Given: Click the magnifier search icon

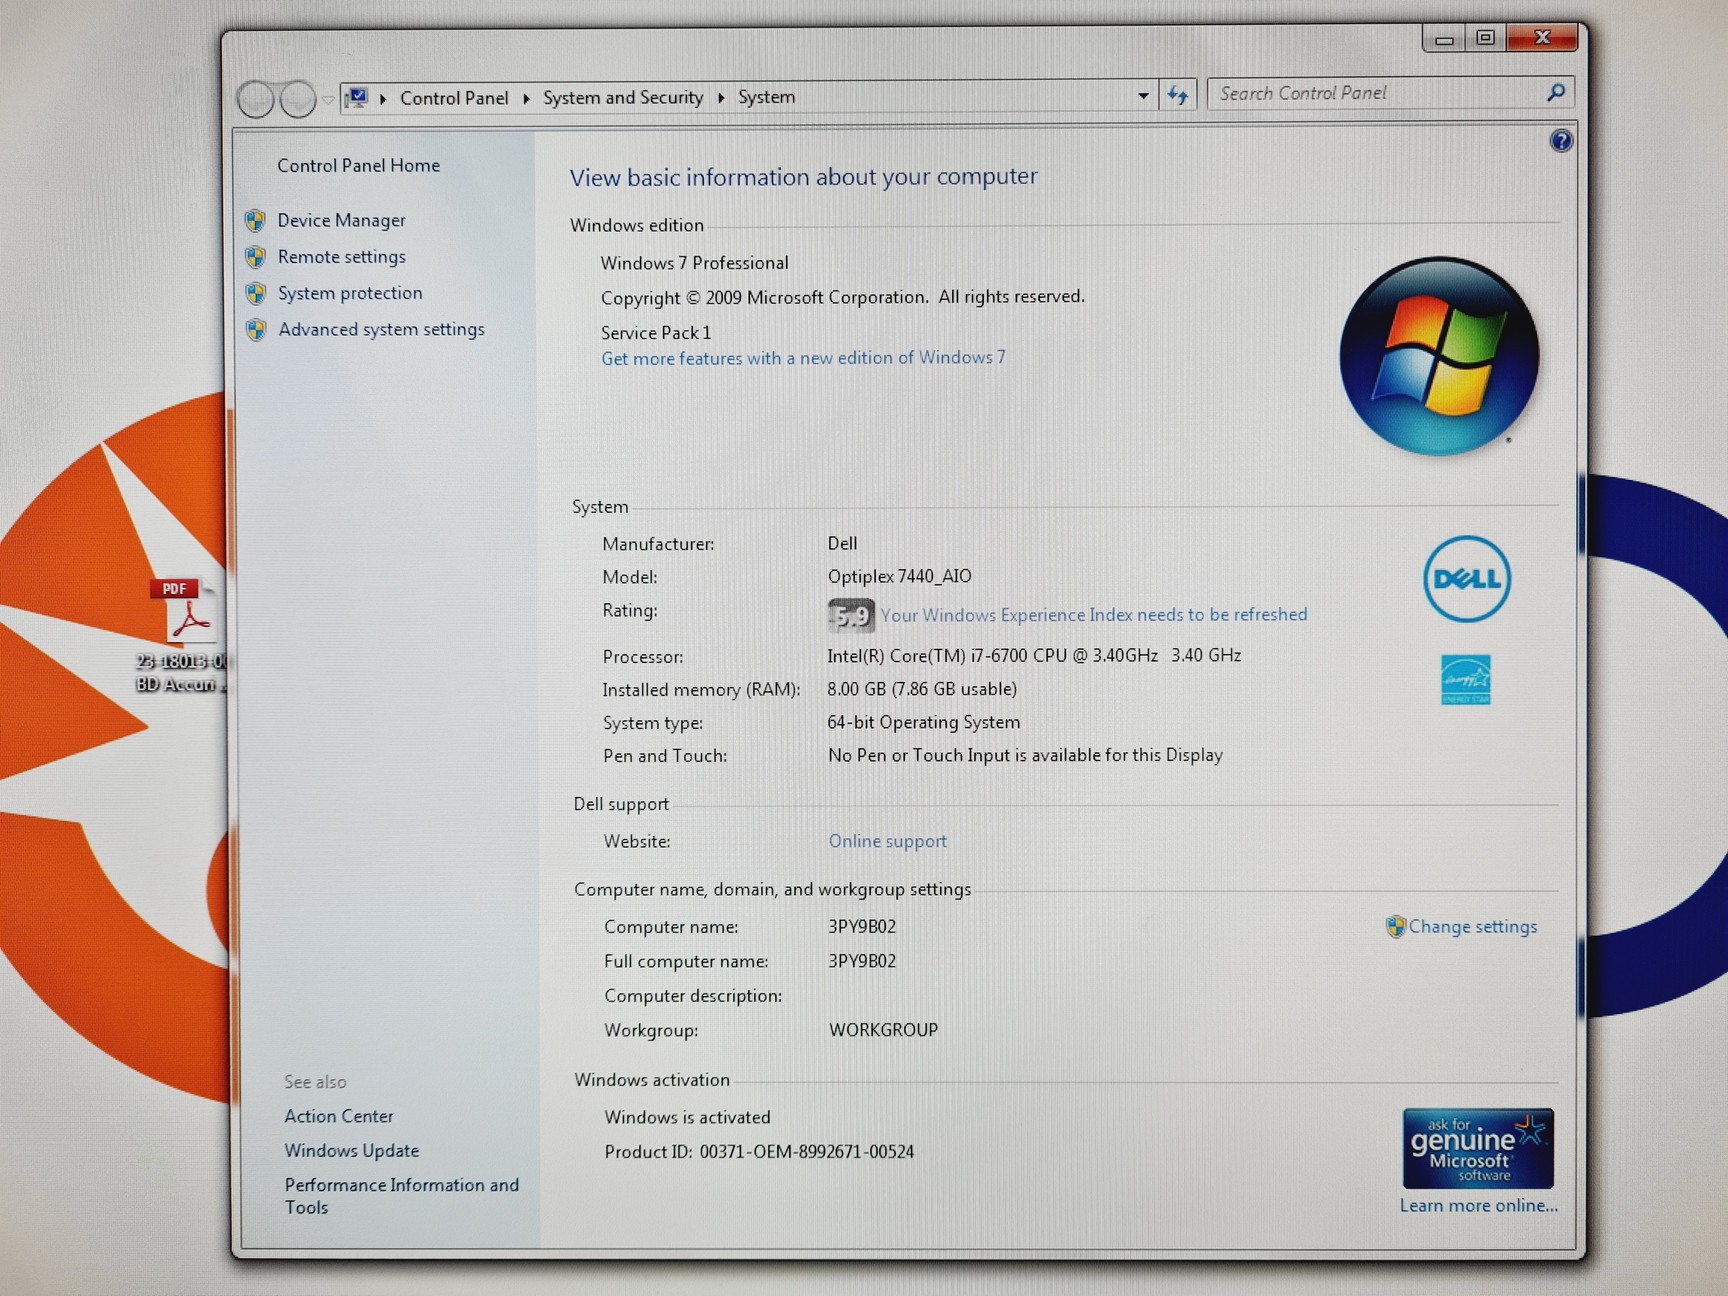Looking at the screenshot, I should 1555,93.
